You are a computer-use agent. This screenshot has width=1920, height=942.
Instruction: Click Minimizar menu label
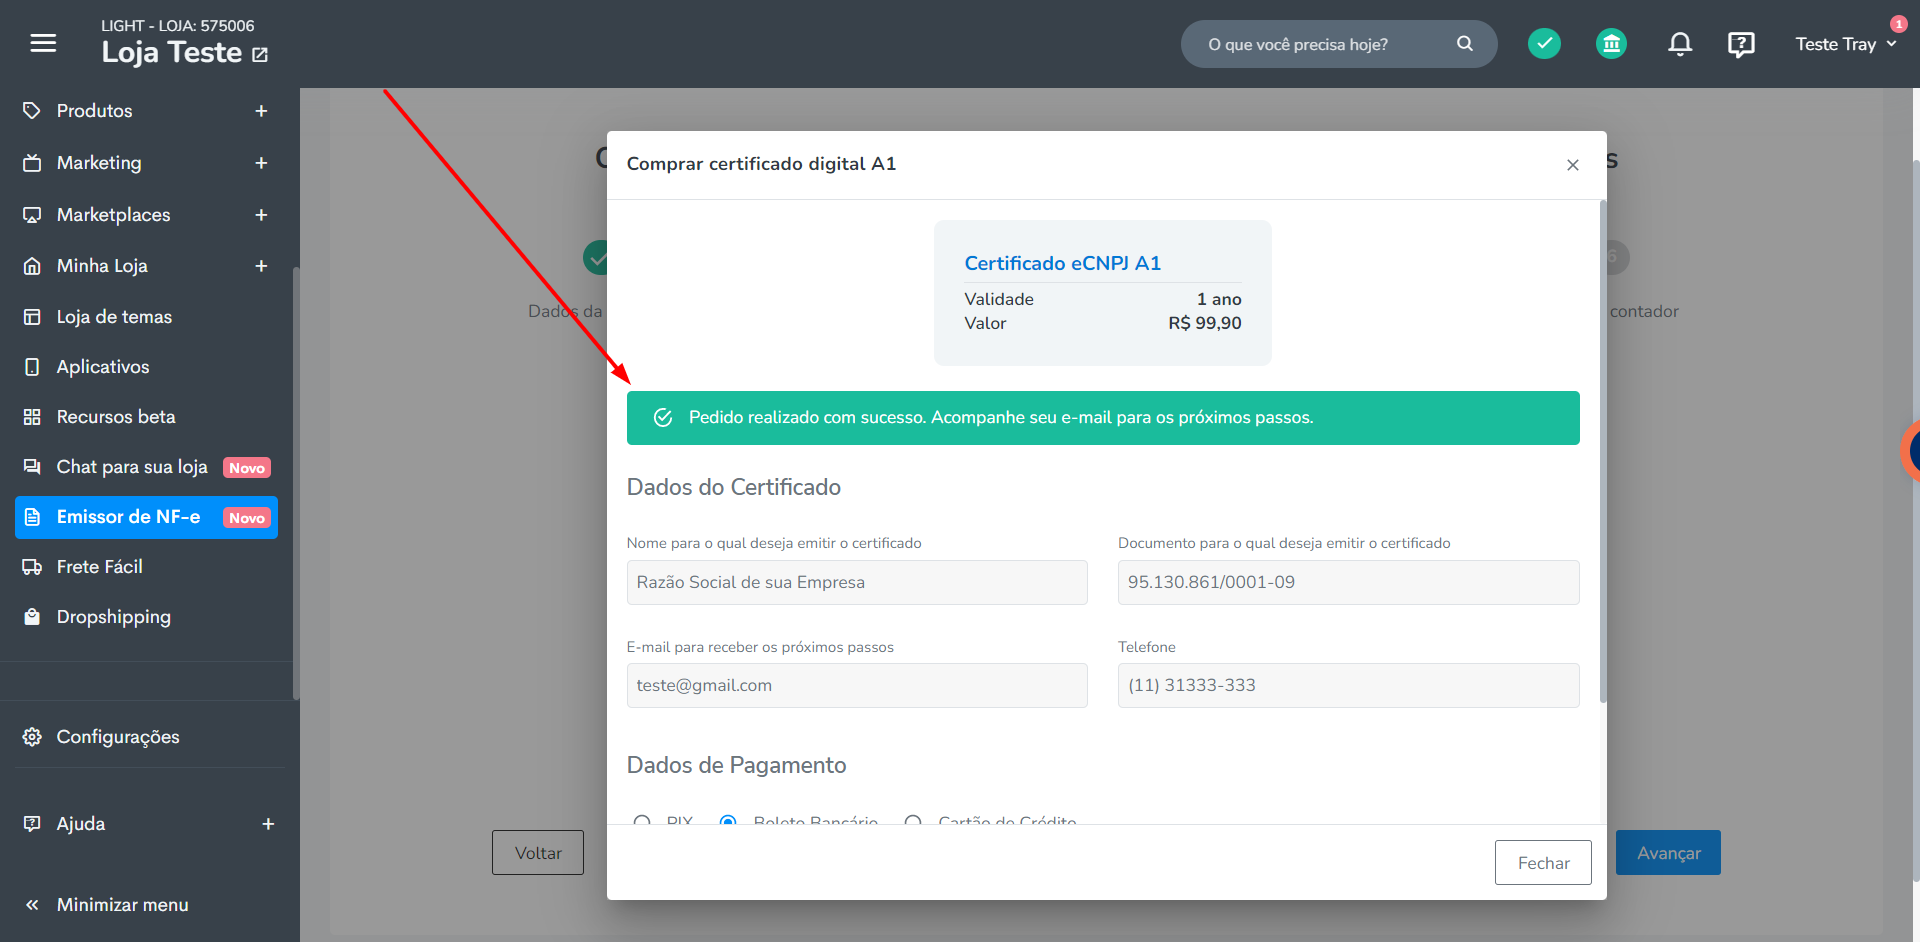[122, 905]
